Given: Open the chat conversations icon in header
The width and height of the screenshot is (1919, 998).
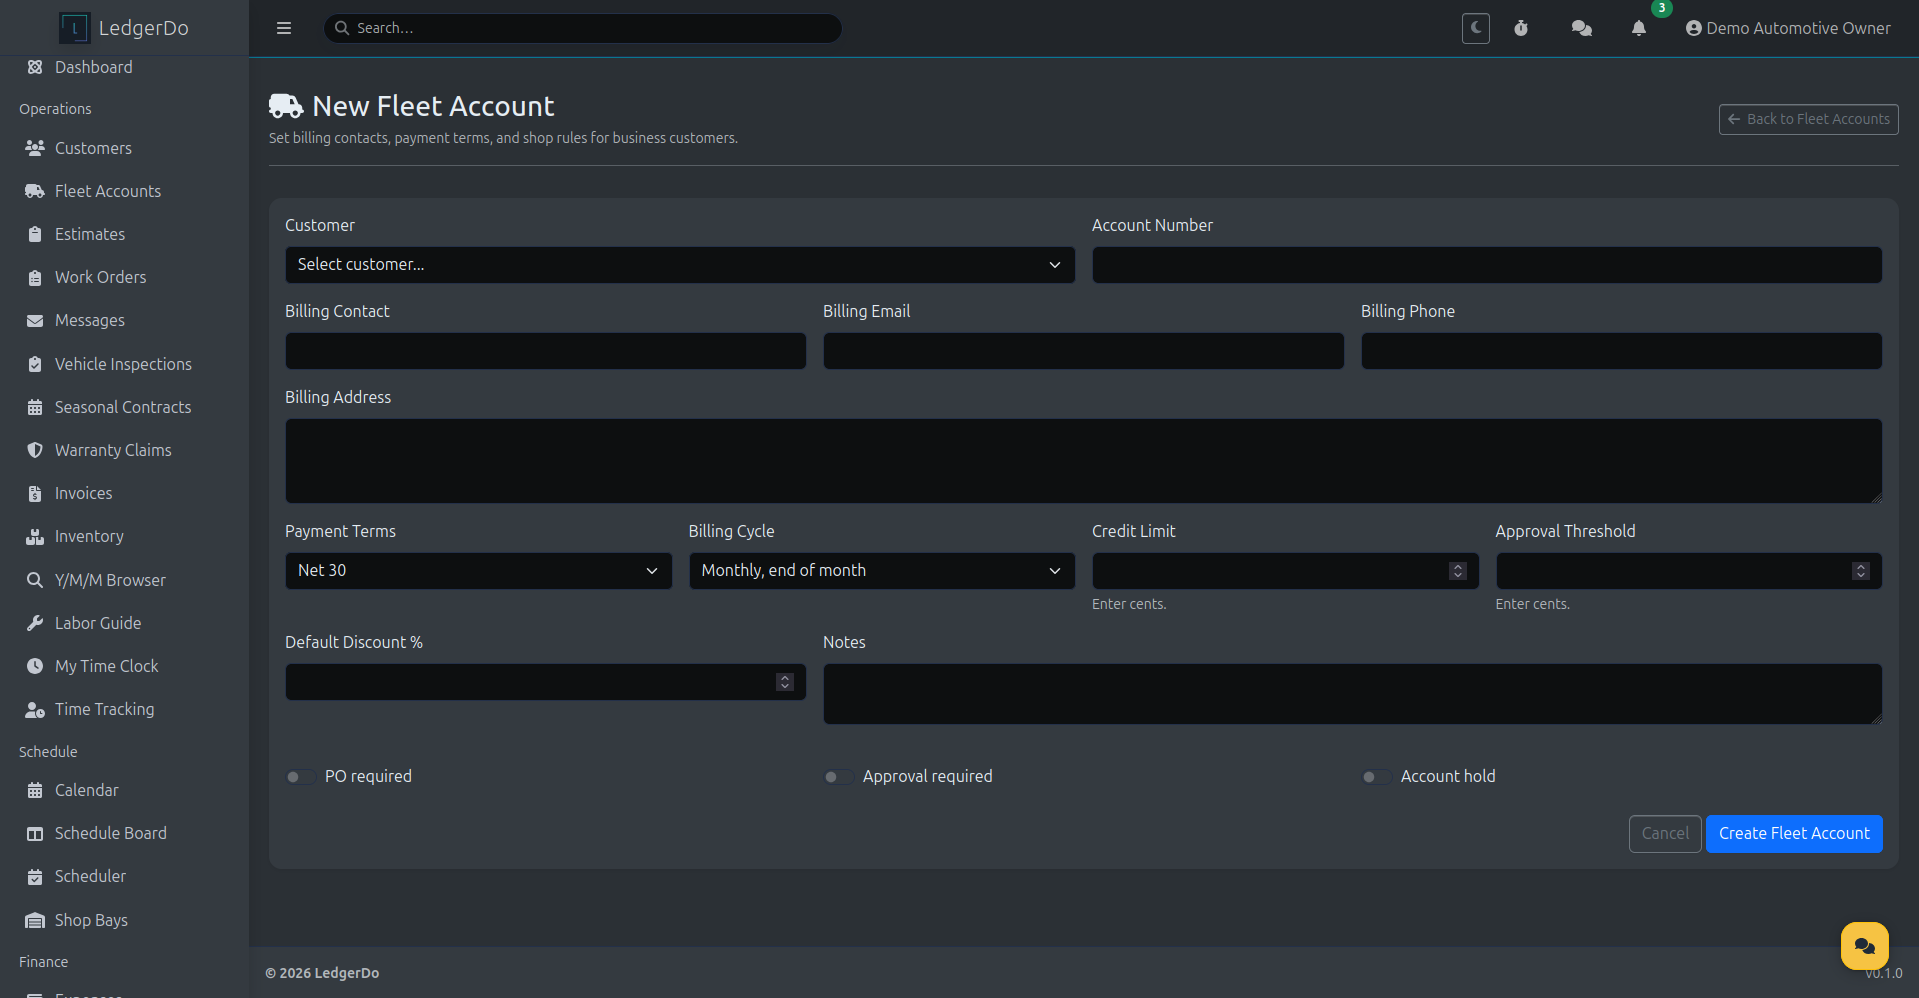Looking at the screenshot, I should pyautogui.click(x=1581, y=28).
